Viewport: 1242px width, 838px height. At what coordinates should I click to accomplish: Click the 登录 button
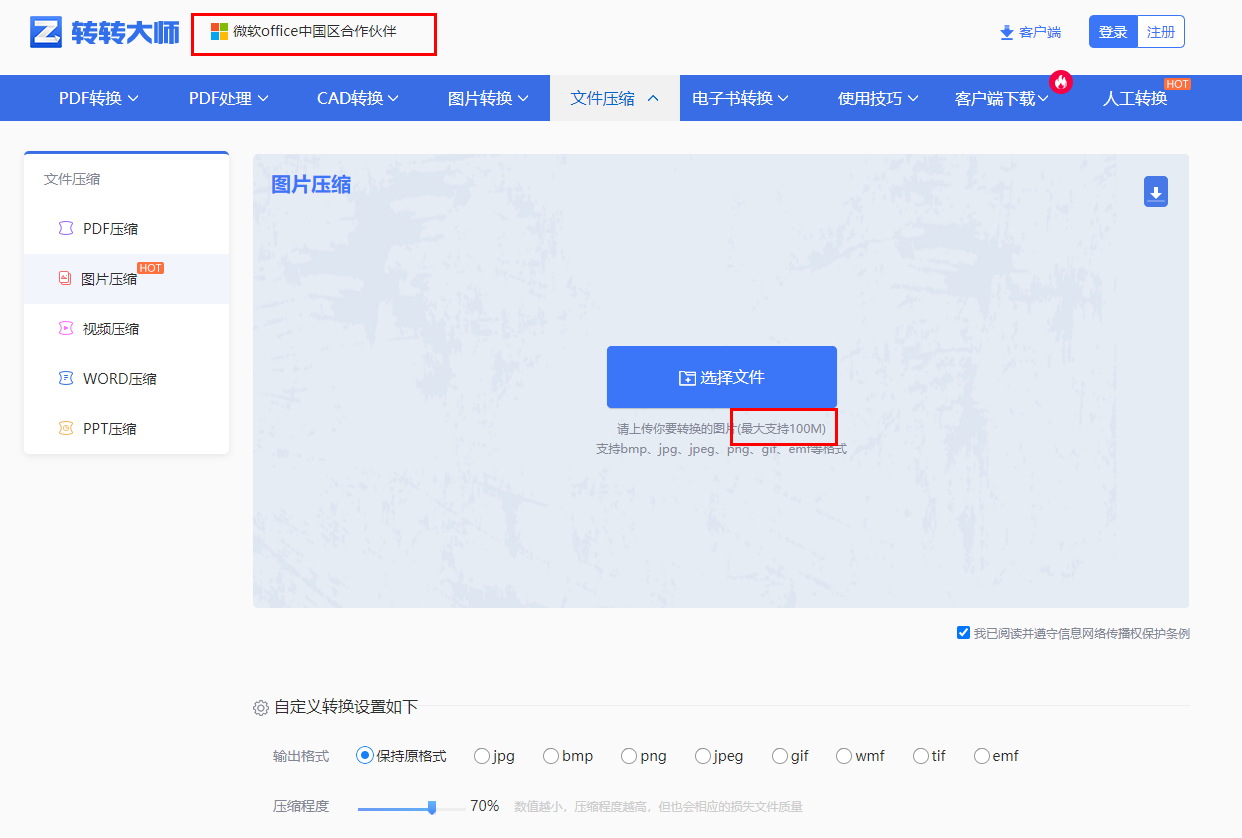[1113, 31]
